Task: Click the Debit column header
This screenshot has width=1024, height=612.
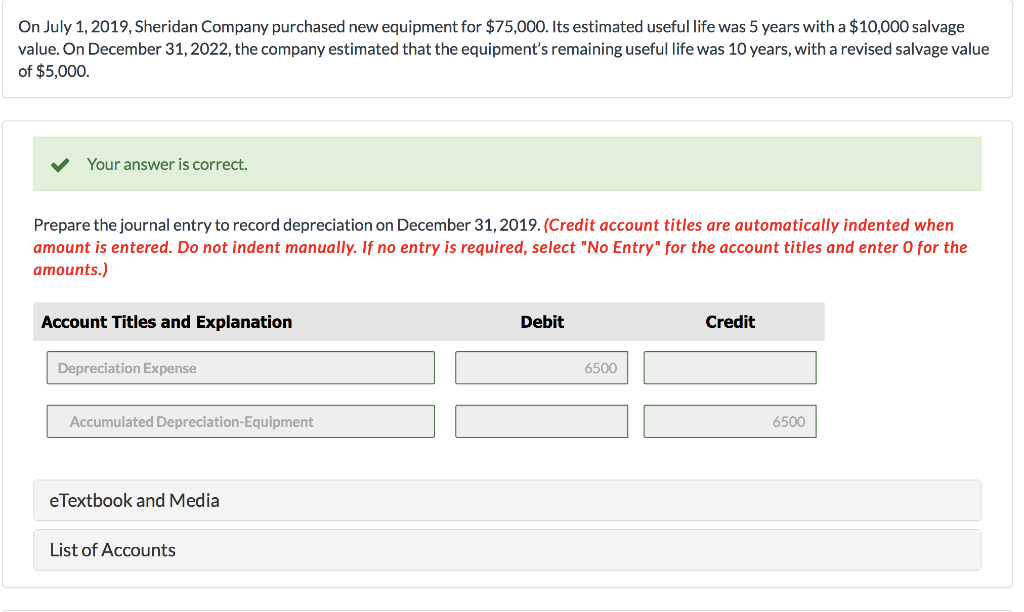Action: coord(541,321)
